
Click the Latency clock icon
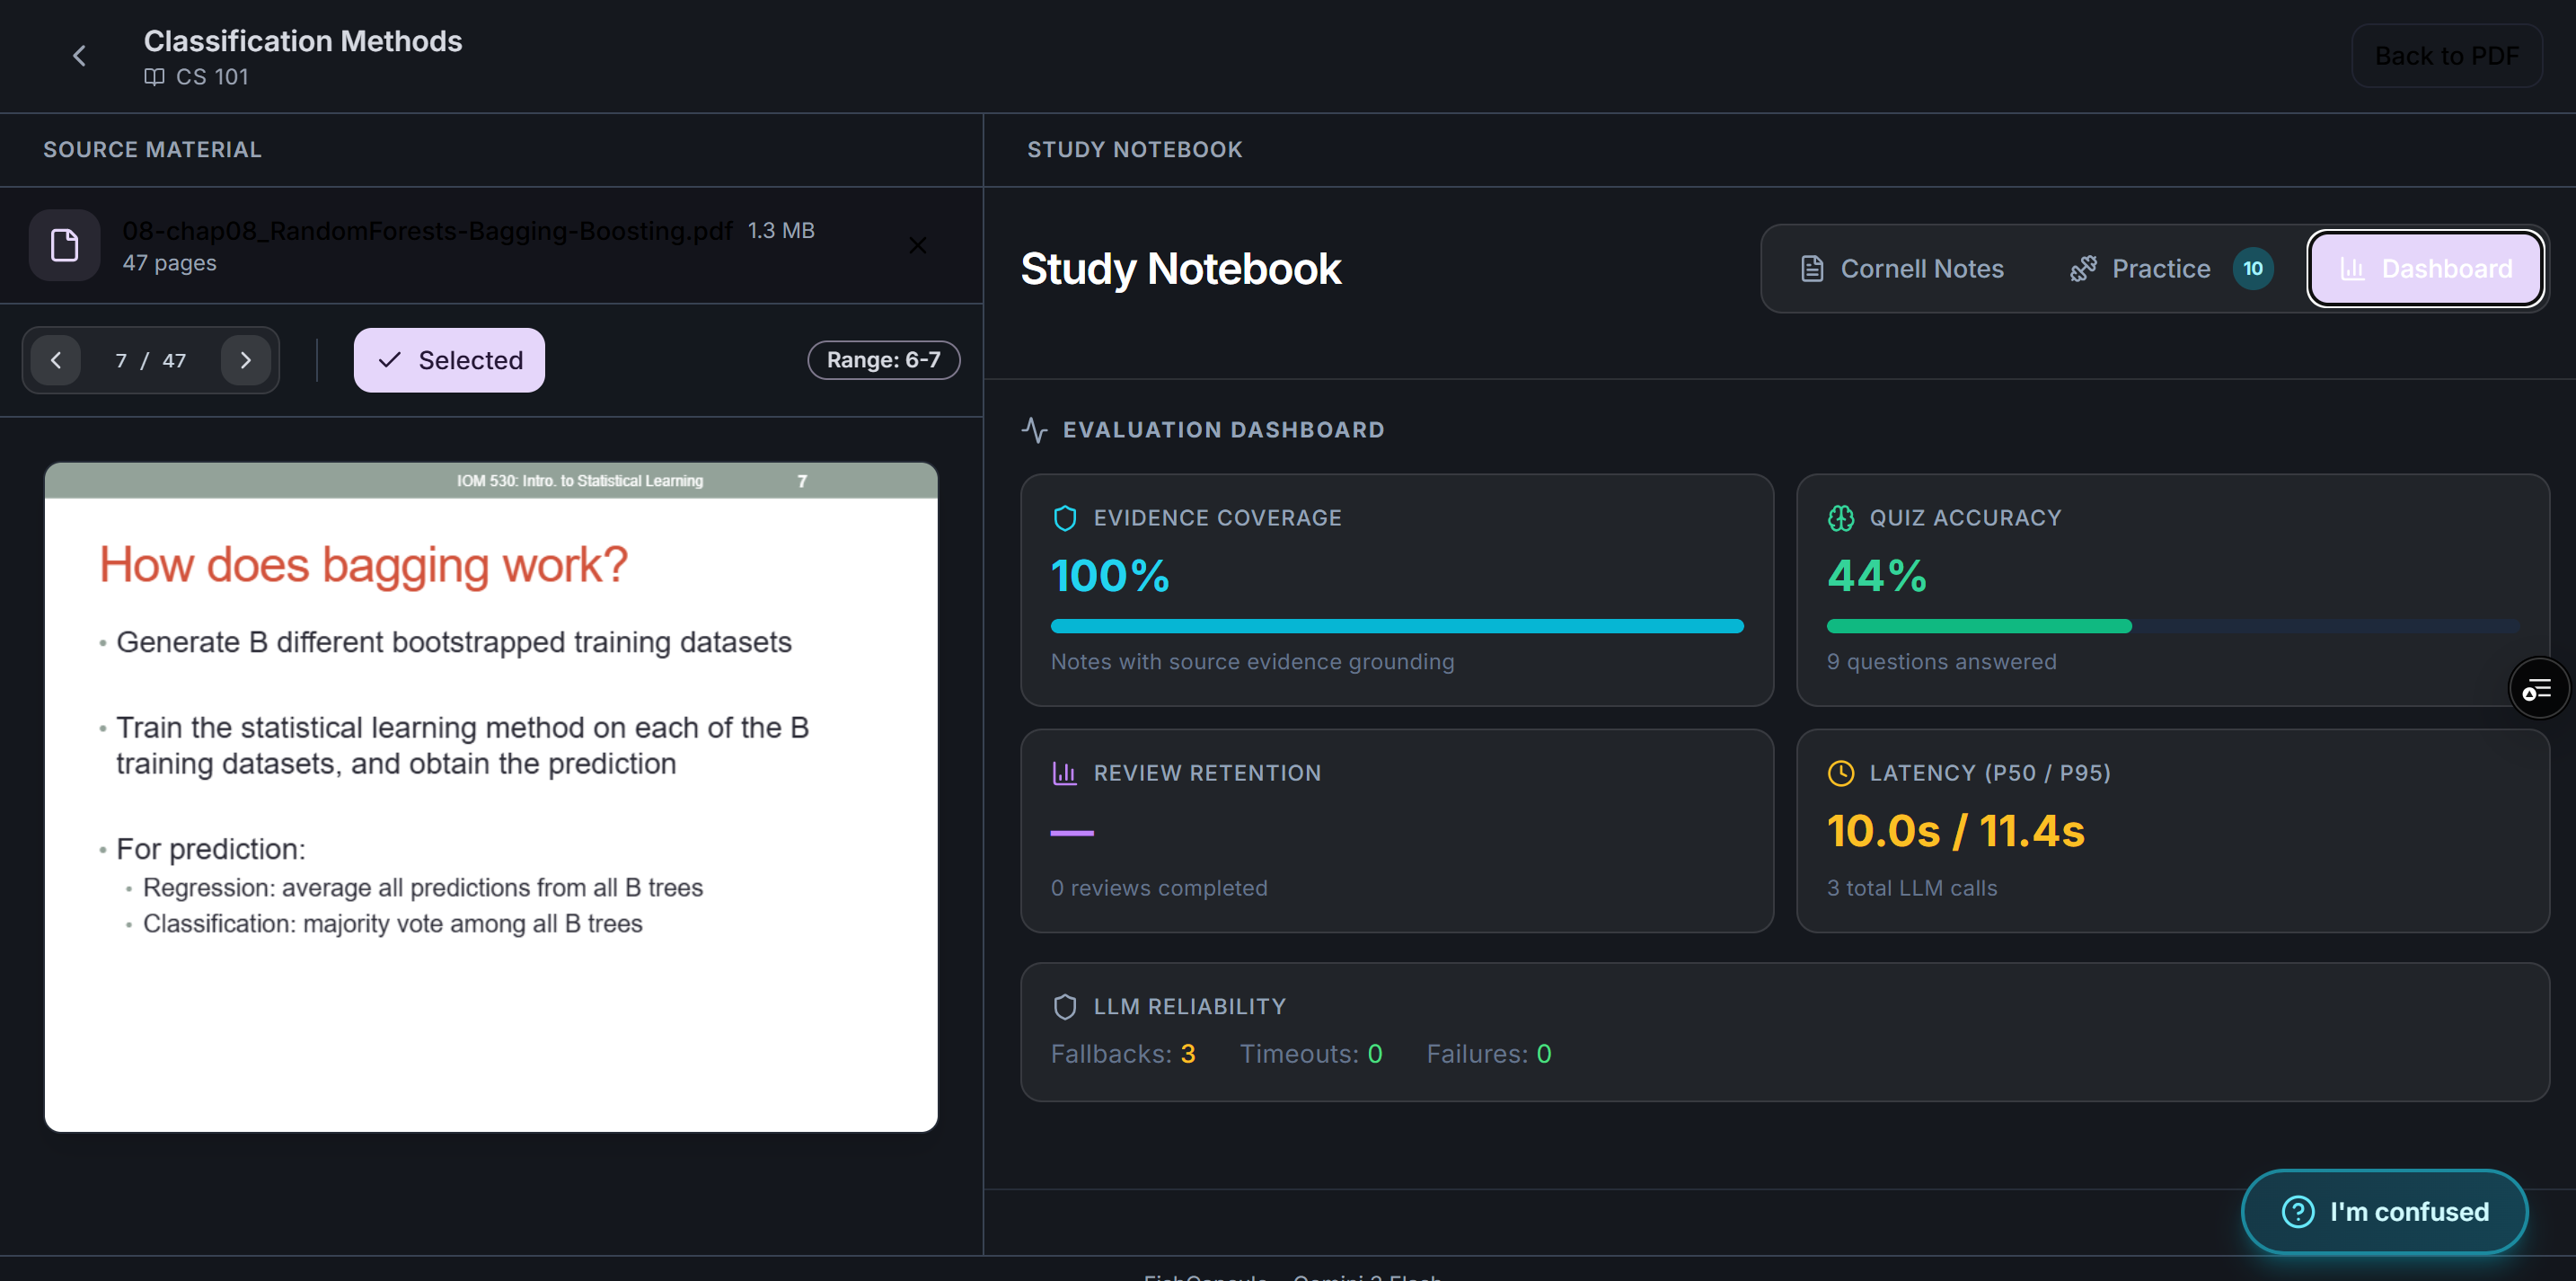1841,773
